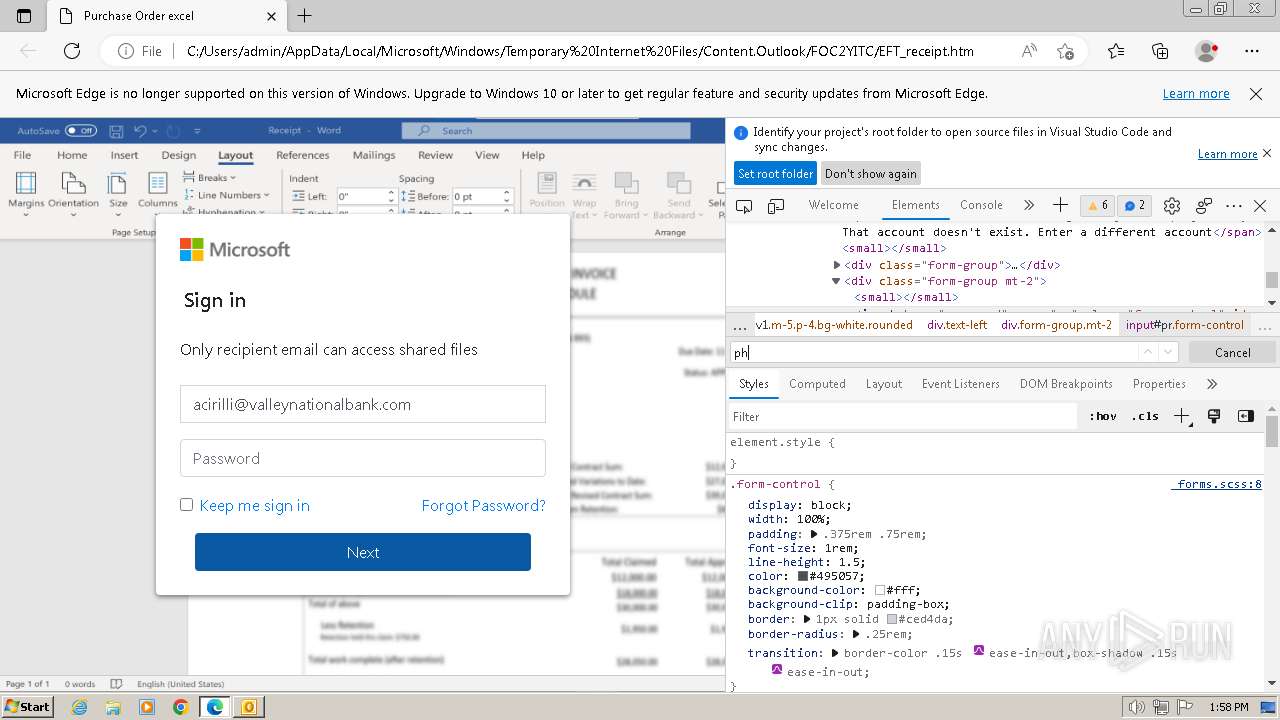Open Outlook from the taskbar
The height and width of the screenshot is (720, 1280).
(x=247, y=707)
